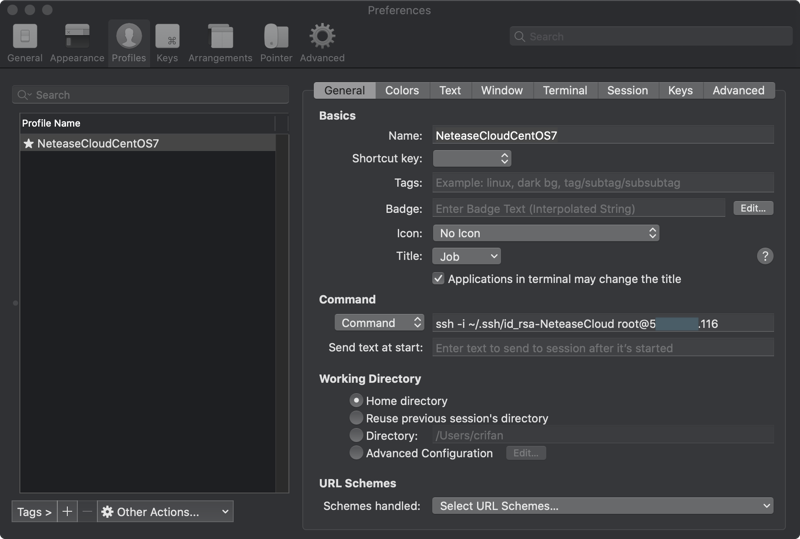Open the Keys preferences icon
The width and height of the screenshot is (800, 539).
[167, 42]
